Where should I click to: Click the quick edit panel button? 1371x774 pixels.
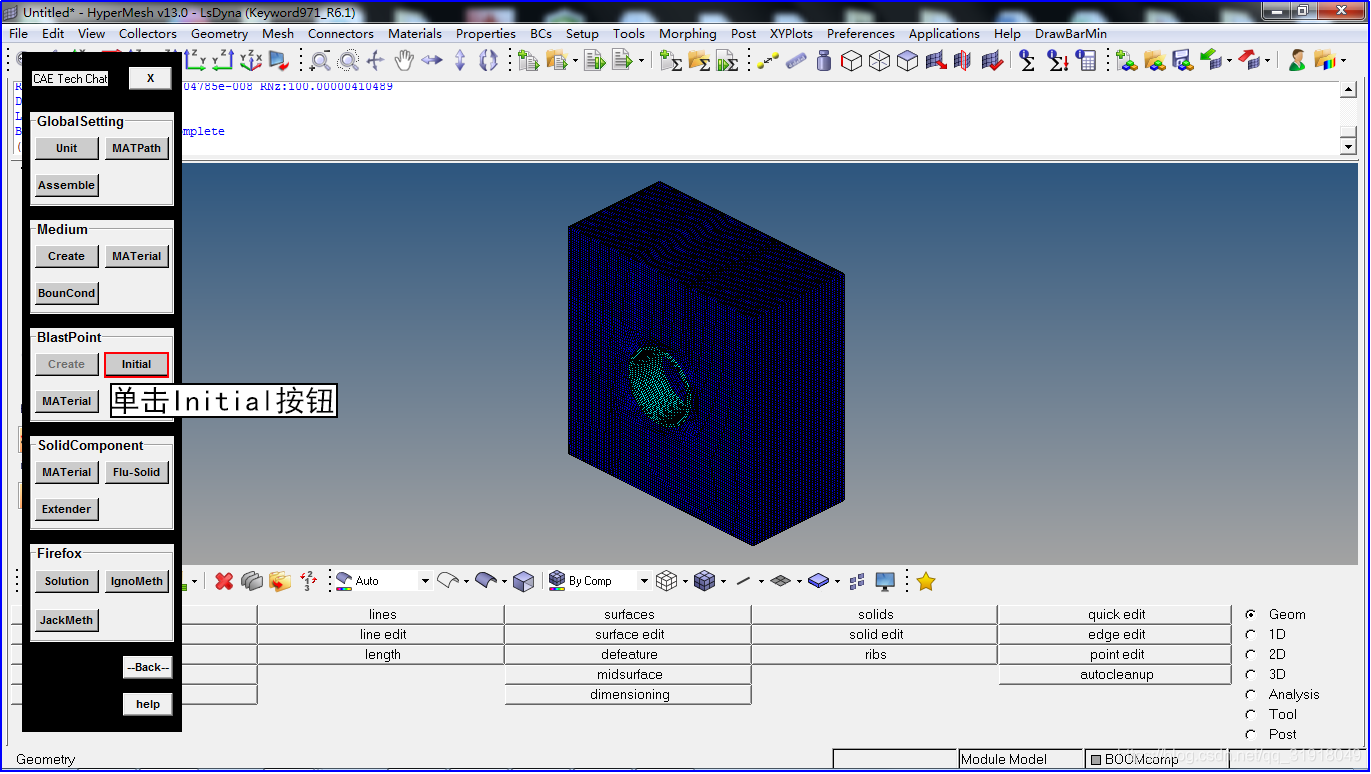click(1115, 615)
